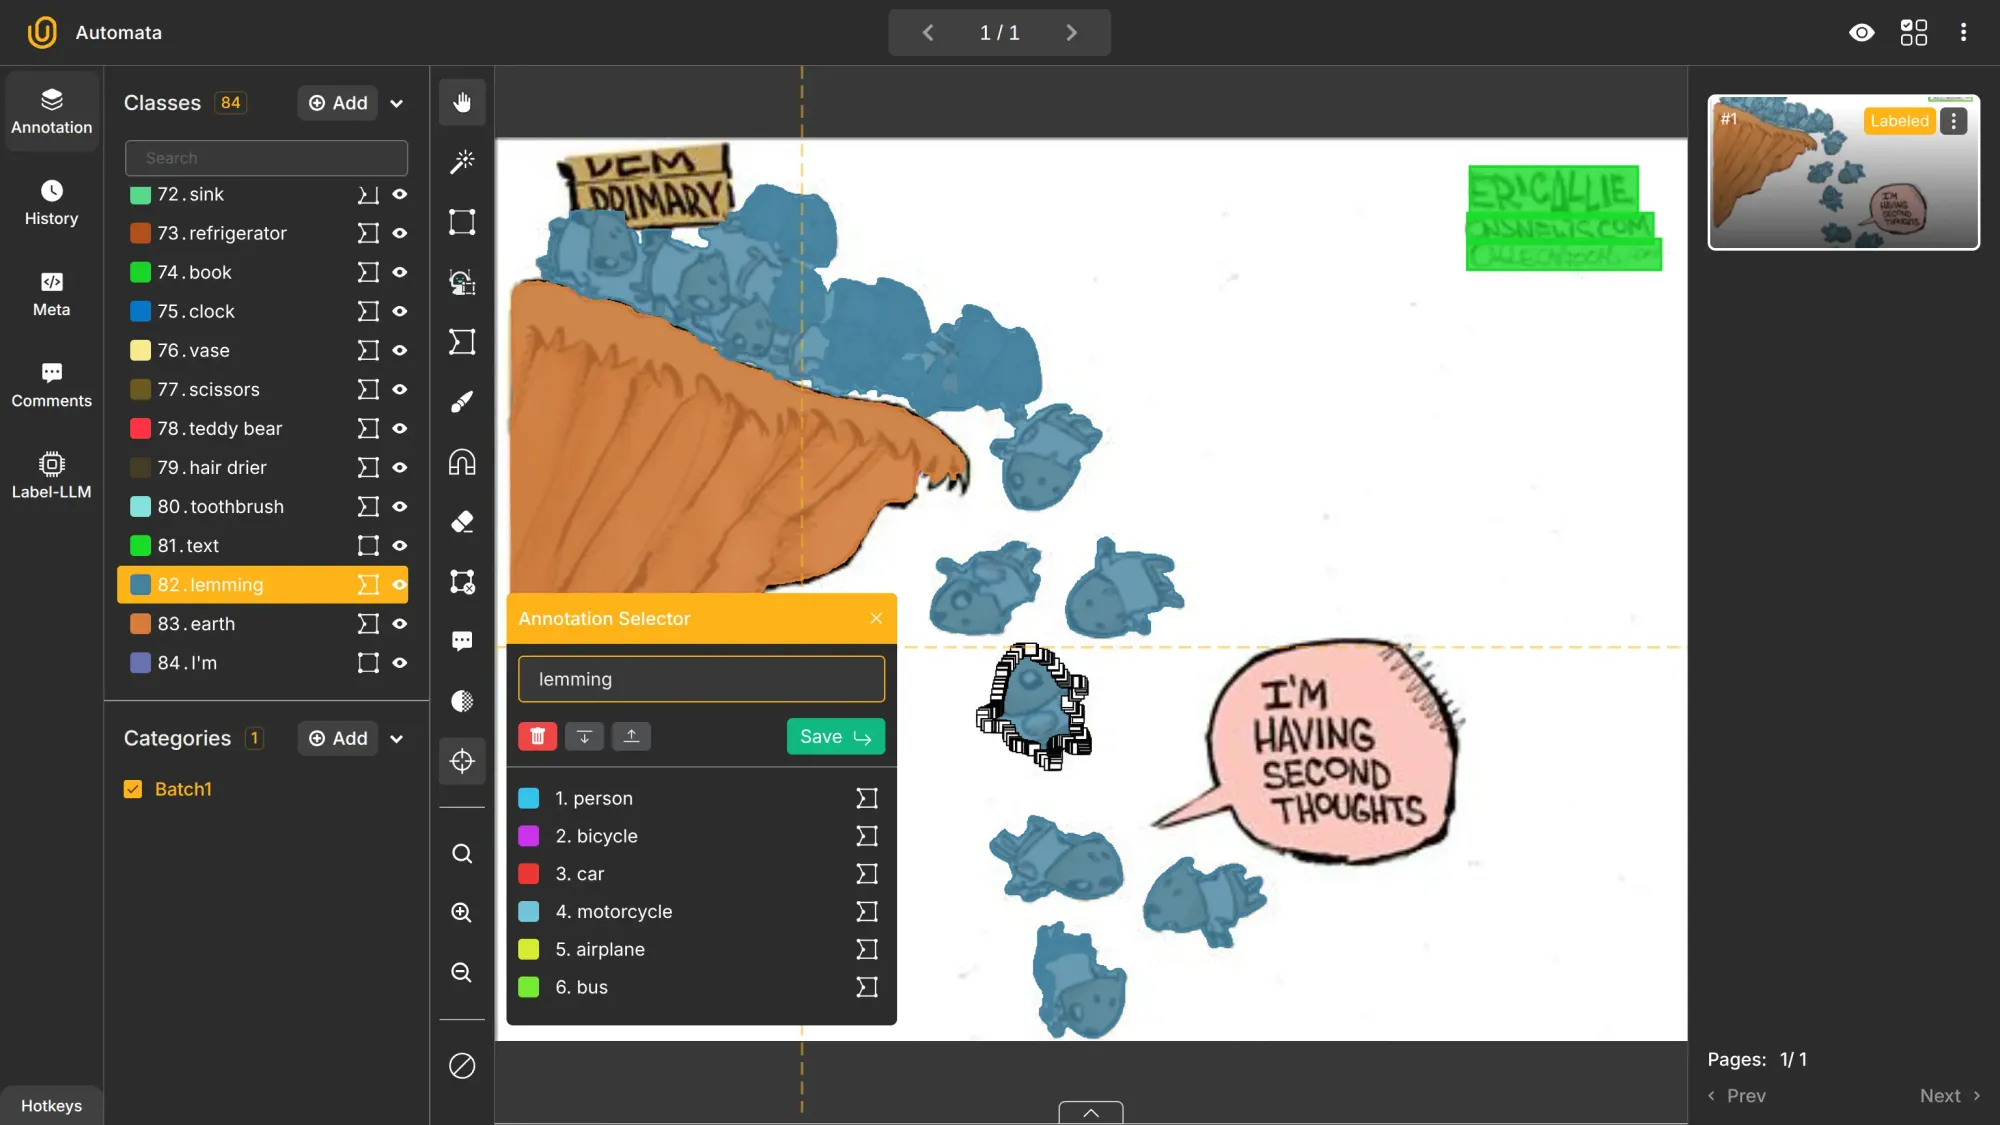Click the search magnifier tool
Viewport: 2000px width, 1125px height.
click(461, 854)
